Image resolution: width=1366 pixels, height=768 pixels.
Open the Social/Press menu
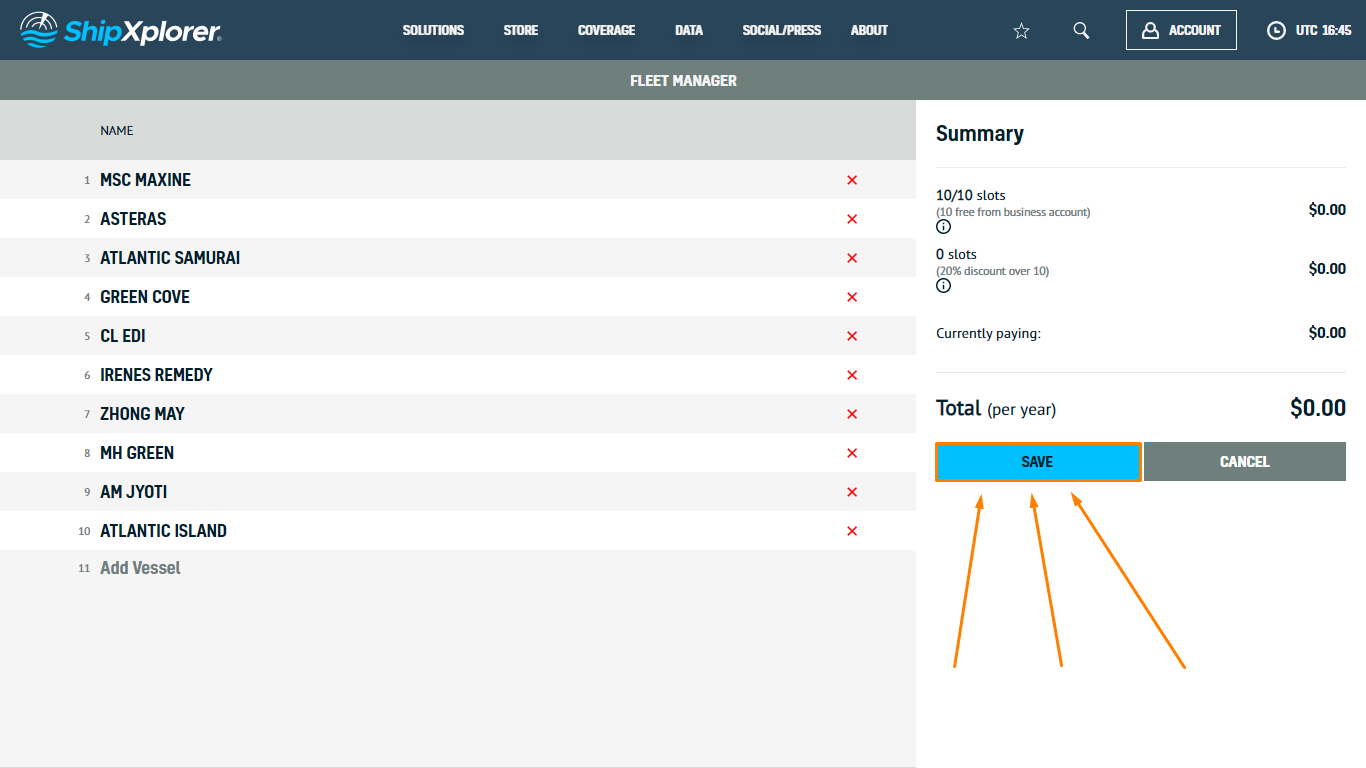point(782,30)
